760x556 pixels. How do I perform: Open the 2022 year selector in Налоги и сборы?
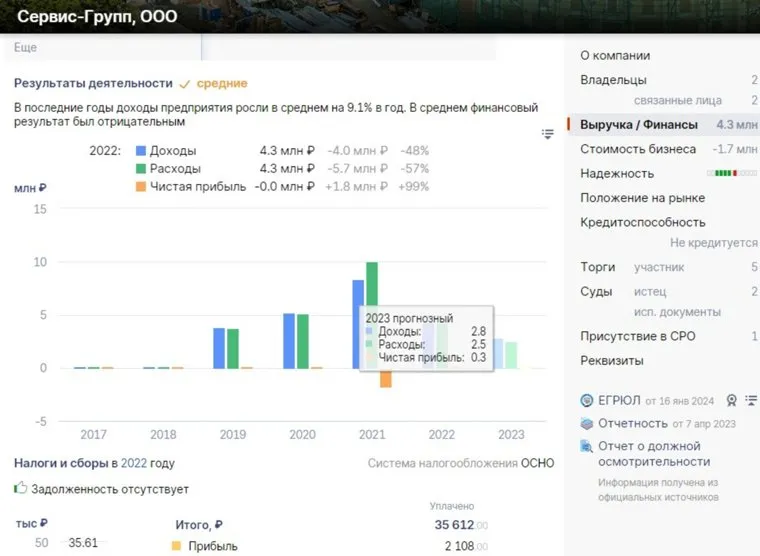point(134,463)
